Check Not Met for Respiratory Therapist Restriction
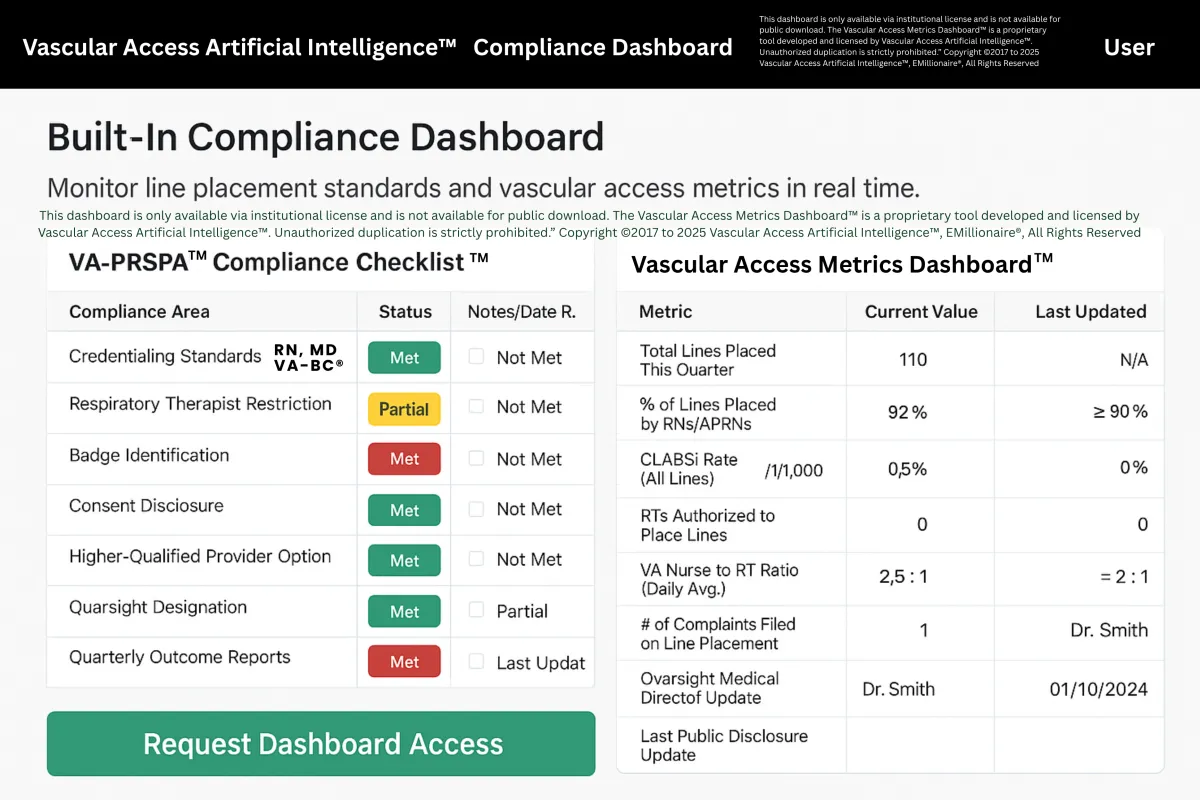The height and width of the screenshot is (800, 1200). coord(477,406)
